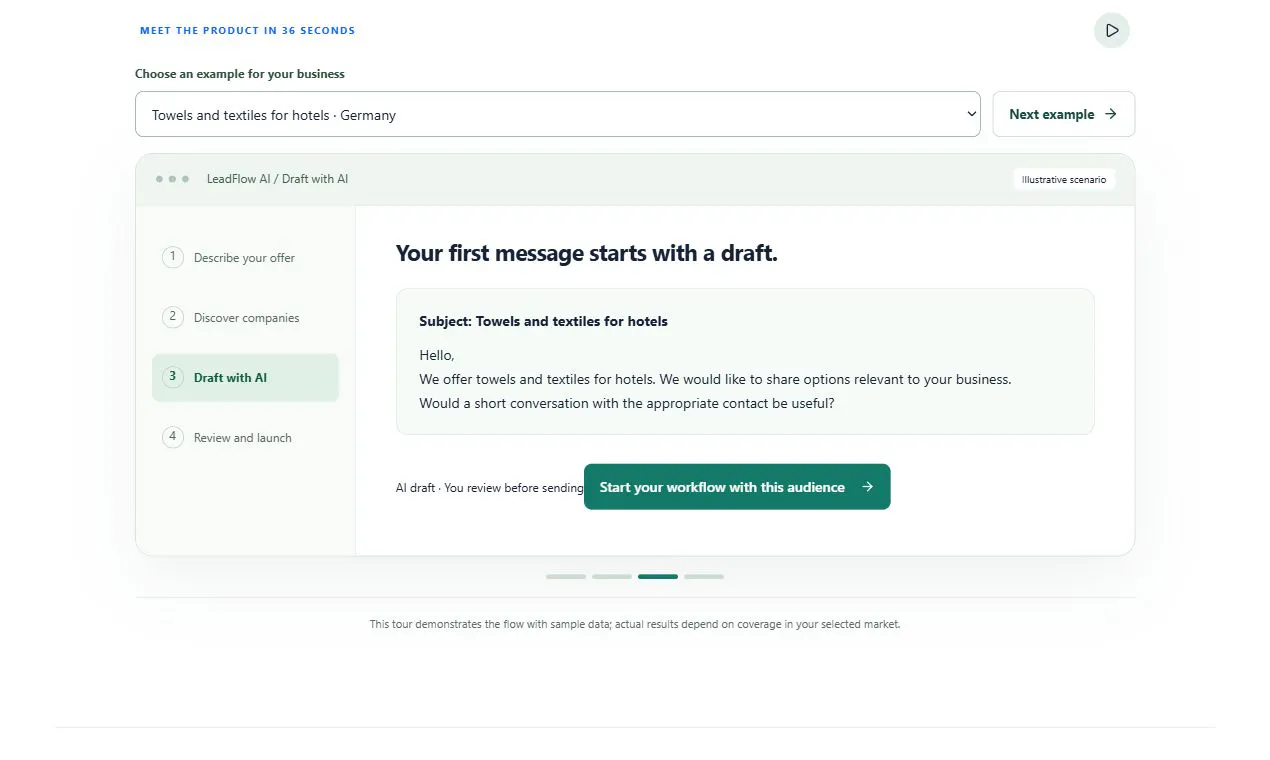The height and width of the screenshot is (760, 1270).
Task: Jump to the first progress indicator bar
Action: [566, 577]
